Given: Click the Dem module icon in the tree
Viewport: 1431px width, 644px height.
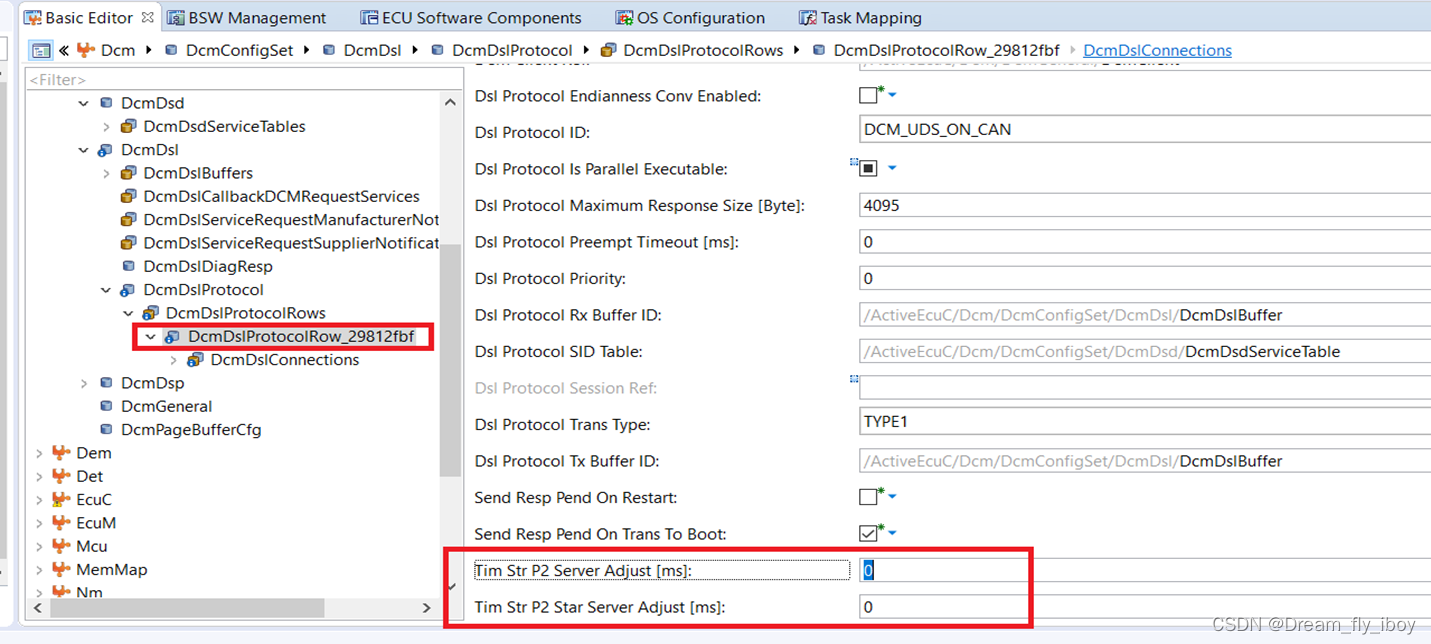Looking at the screenshot, I should 60,452.
